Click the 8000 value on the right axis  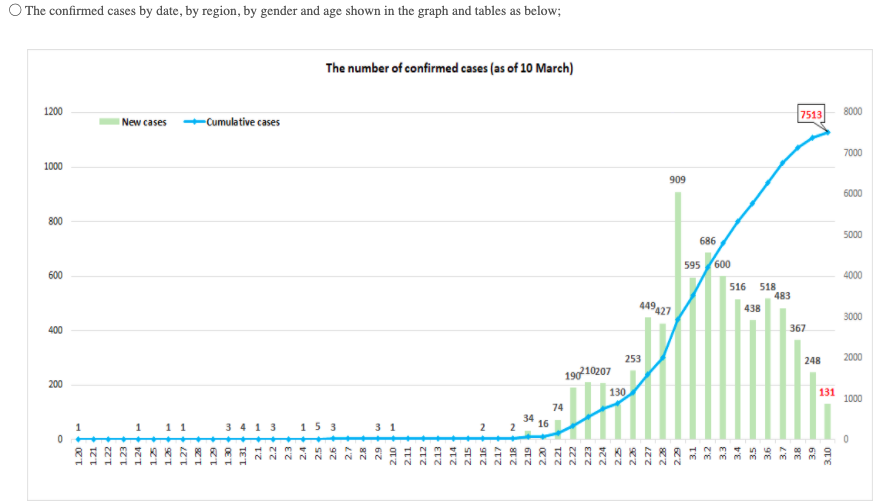coord(852,111)
